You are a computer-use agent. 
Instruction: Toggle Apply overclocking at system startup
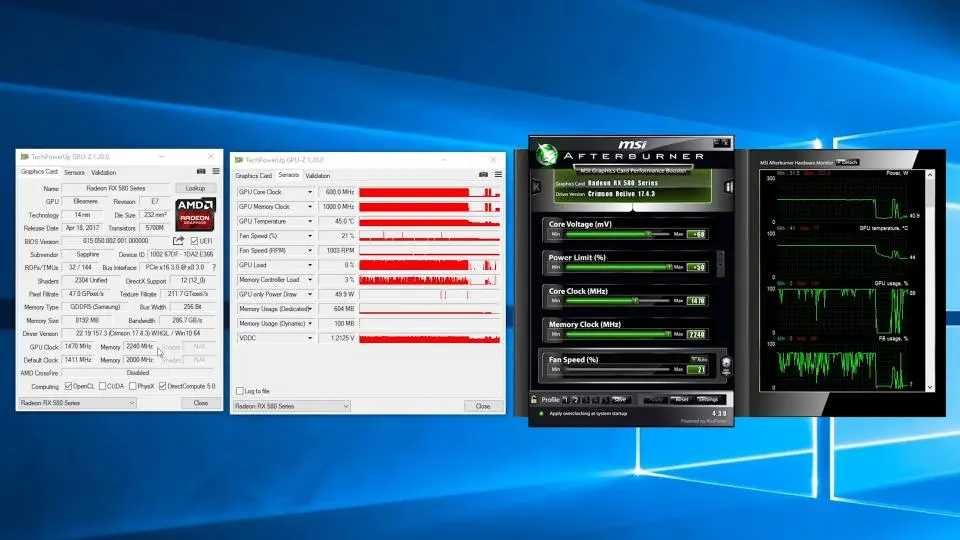[541, 413]
